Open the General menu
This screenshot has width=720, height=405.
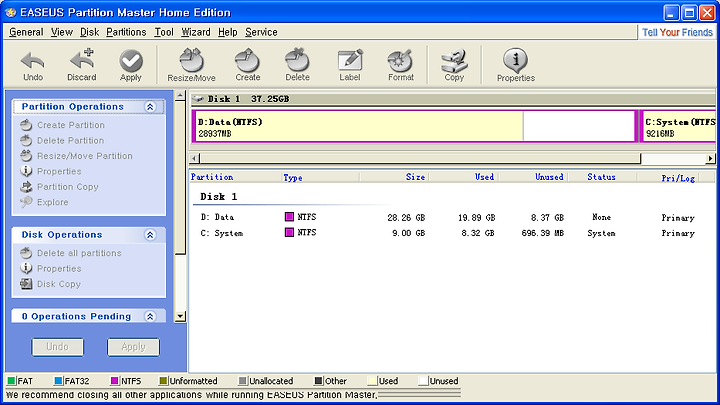(x=26, y=32)
